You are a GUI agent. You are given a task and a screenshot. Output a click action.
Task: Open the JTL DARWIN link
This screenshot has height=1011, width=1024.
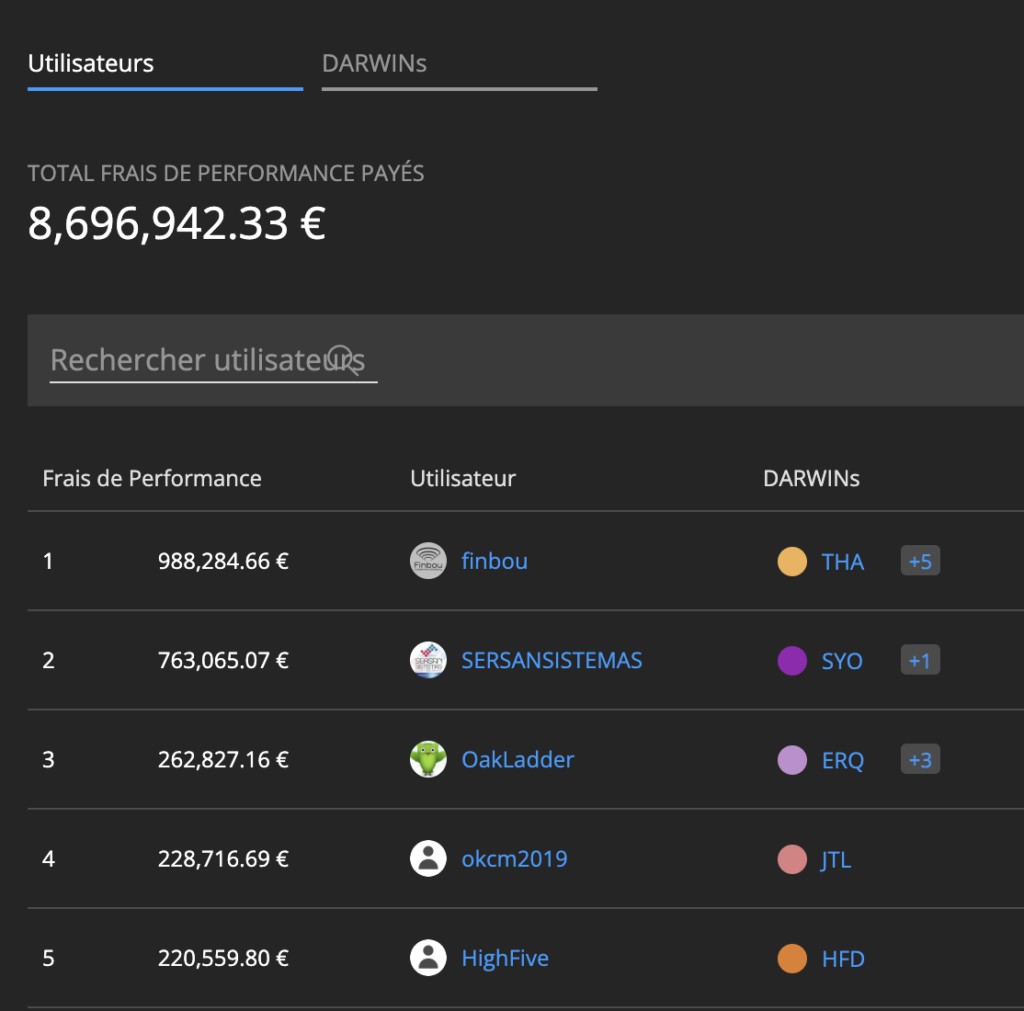(836, 859)
